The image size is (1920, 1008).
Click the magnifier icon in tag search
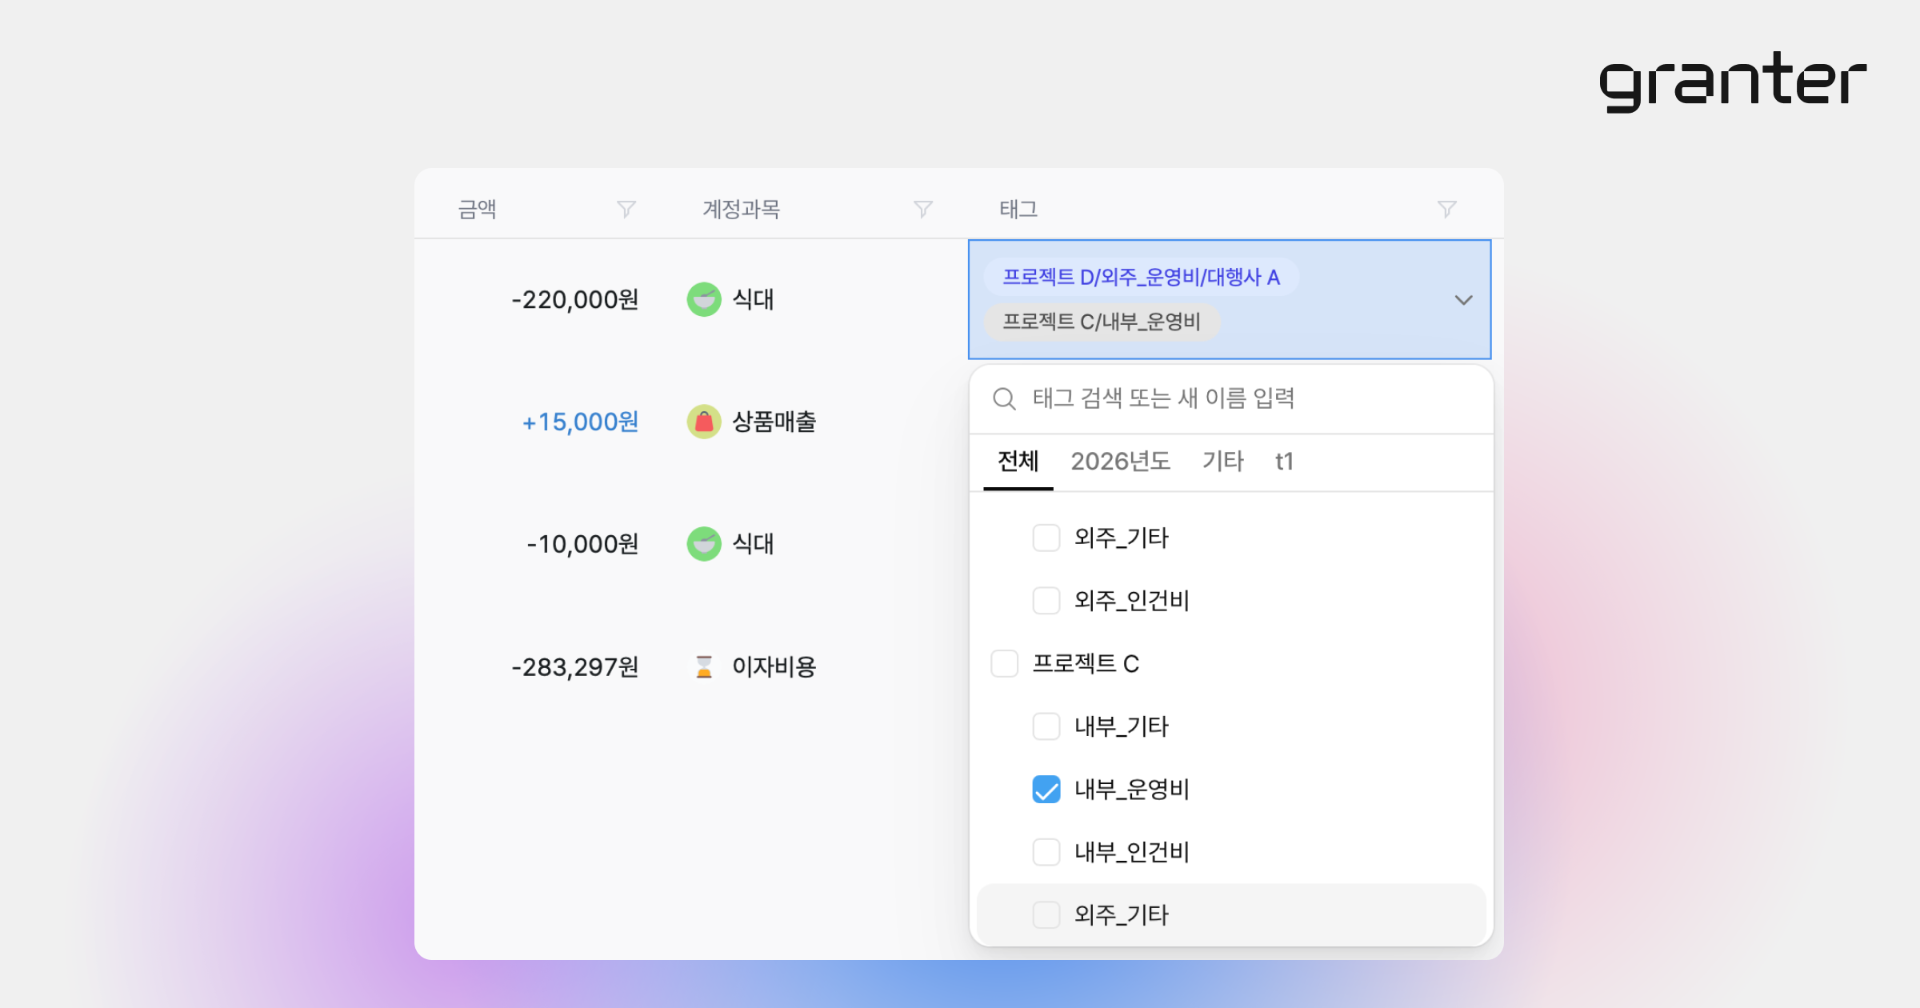point(1004,399)
